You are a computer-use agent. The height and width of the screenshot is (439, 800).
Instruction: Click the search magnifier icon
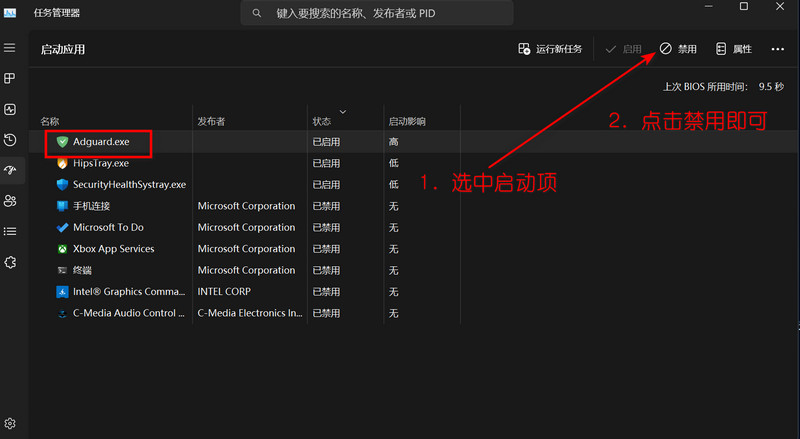257,13
